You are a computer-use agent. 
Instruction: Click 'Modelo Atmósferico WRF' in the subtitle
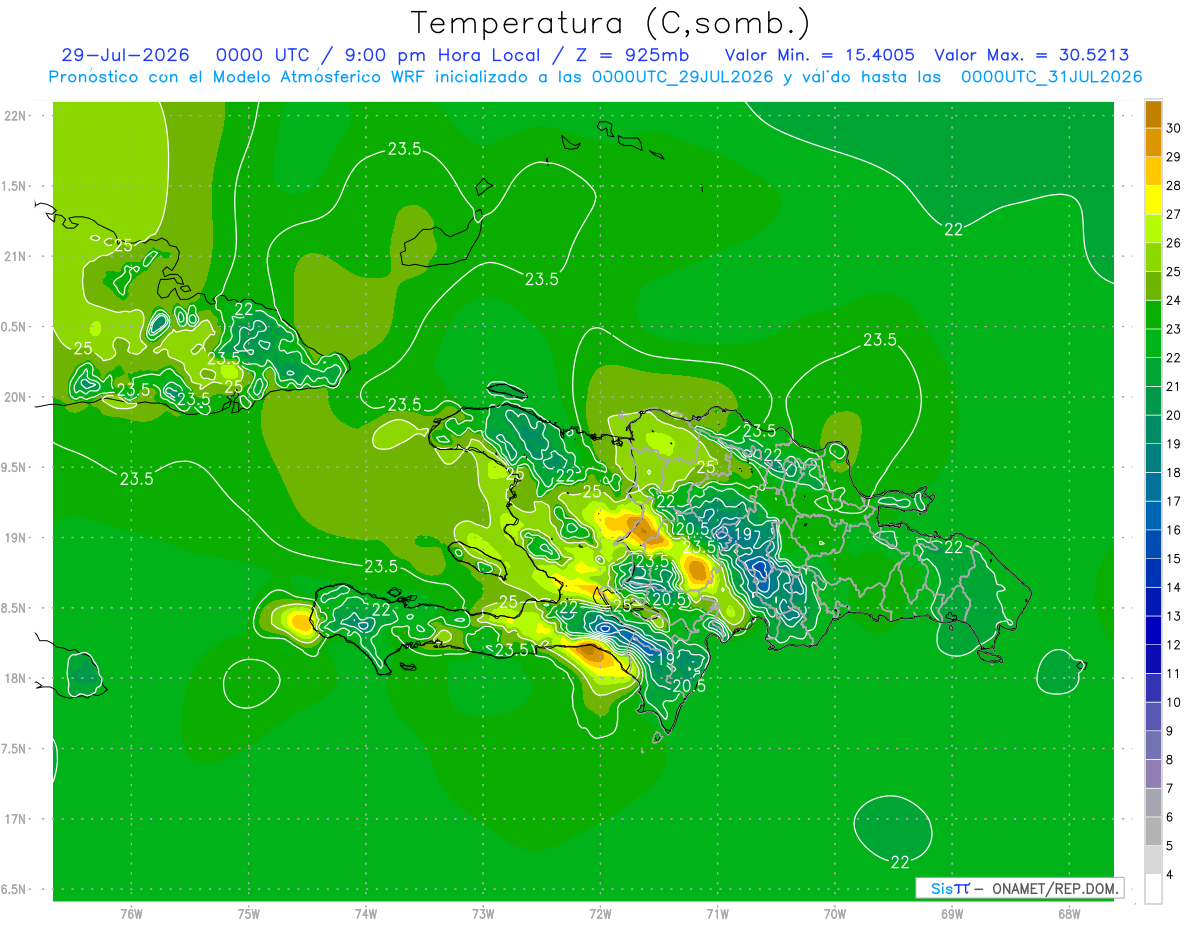coord(317,77)
